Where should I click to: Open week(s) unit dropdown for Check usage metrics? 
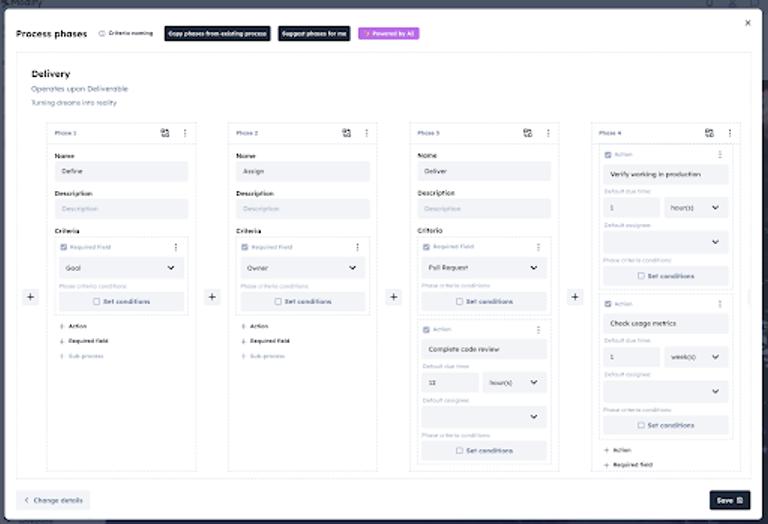pos(696,357)
